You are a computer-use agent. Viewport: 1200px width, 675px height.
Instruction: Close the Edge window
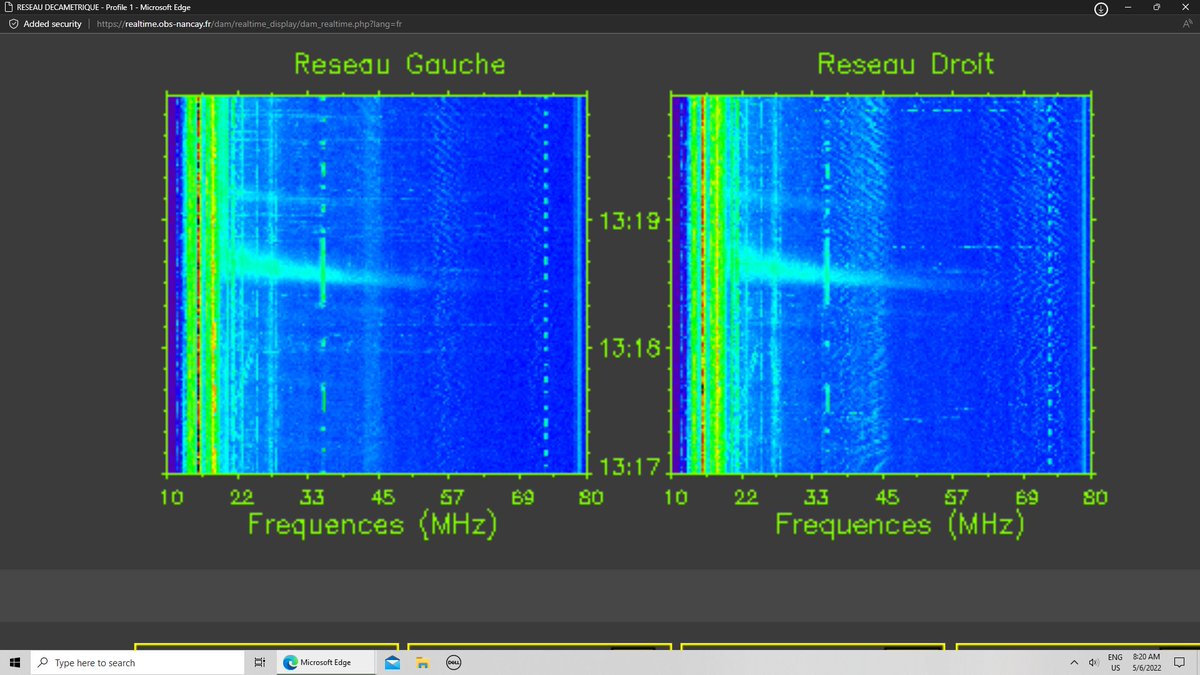pyautogui.click(x=1184, y=7)
